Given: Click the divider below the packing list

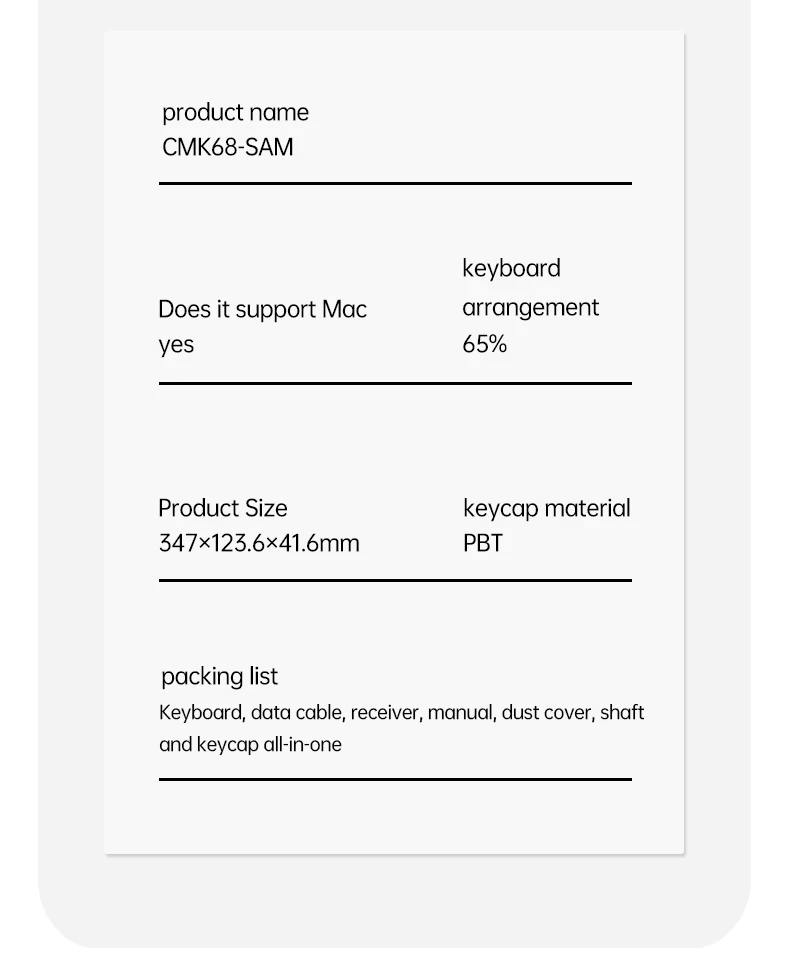Looking at the screenshot, I should [395, 779].
